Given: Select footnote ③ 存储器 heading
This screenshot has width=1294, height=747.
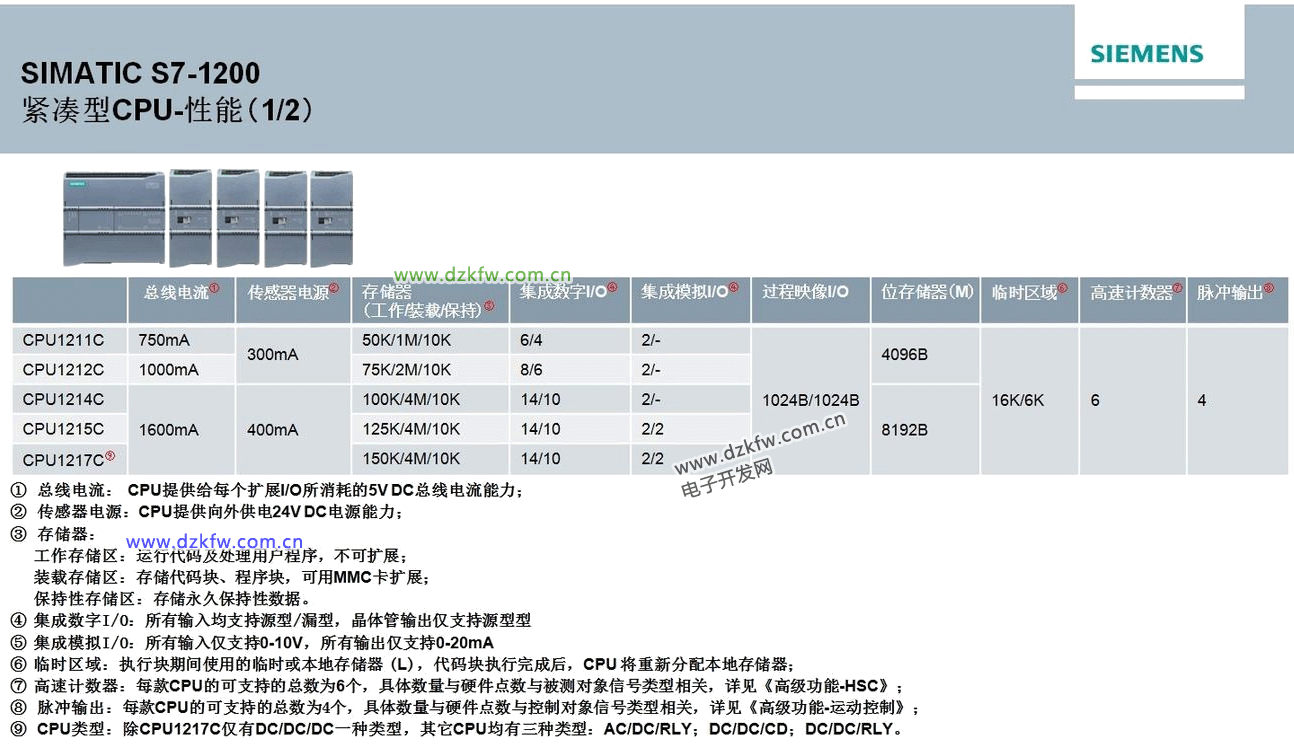Looking at the screenshot, I should click(x=53, y=534).
